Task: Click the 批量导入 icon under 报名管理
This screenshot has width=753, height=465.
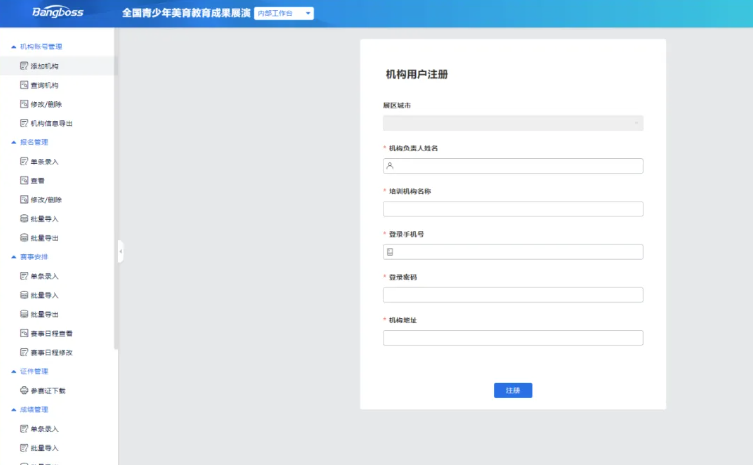Action: (x=24, y=218)
